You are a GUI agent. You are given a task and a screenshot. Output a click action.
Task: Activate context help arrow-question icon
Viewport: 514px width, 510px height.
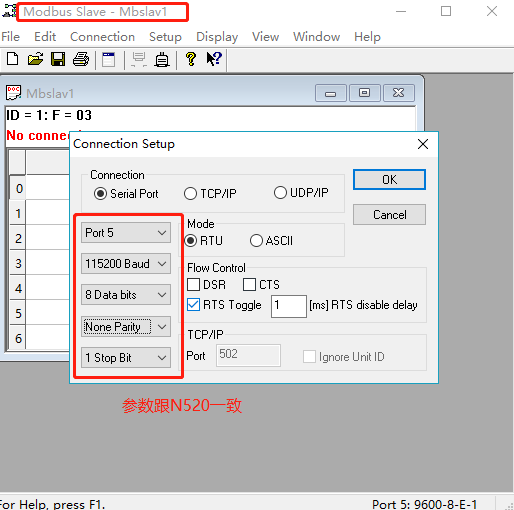214,59
